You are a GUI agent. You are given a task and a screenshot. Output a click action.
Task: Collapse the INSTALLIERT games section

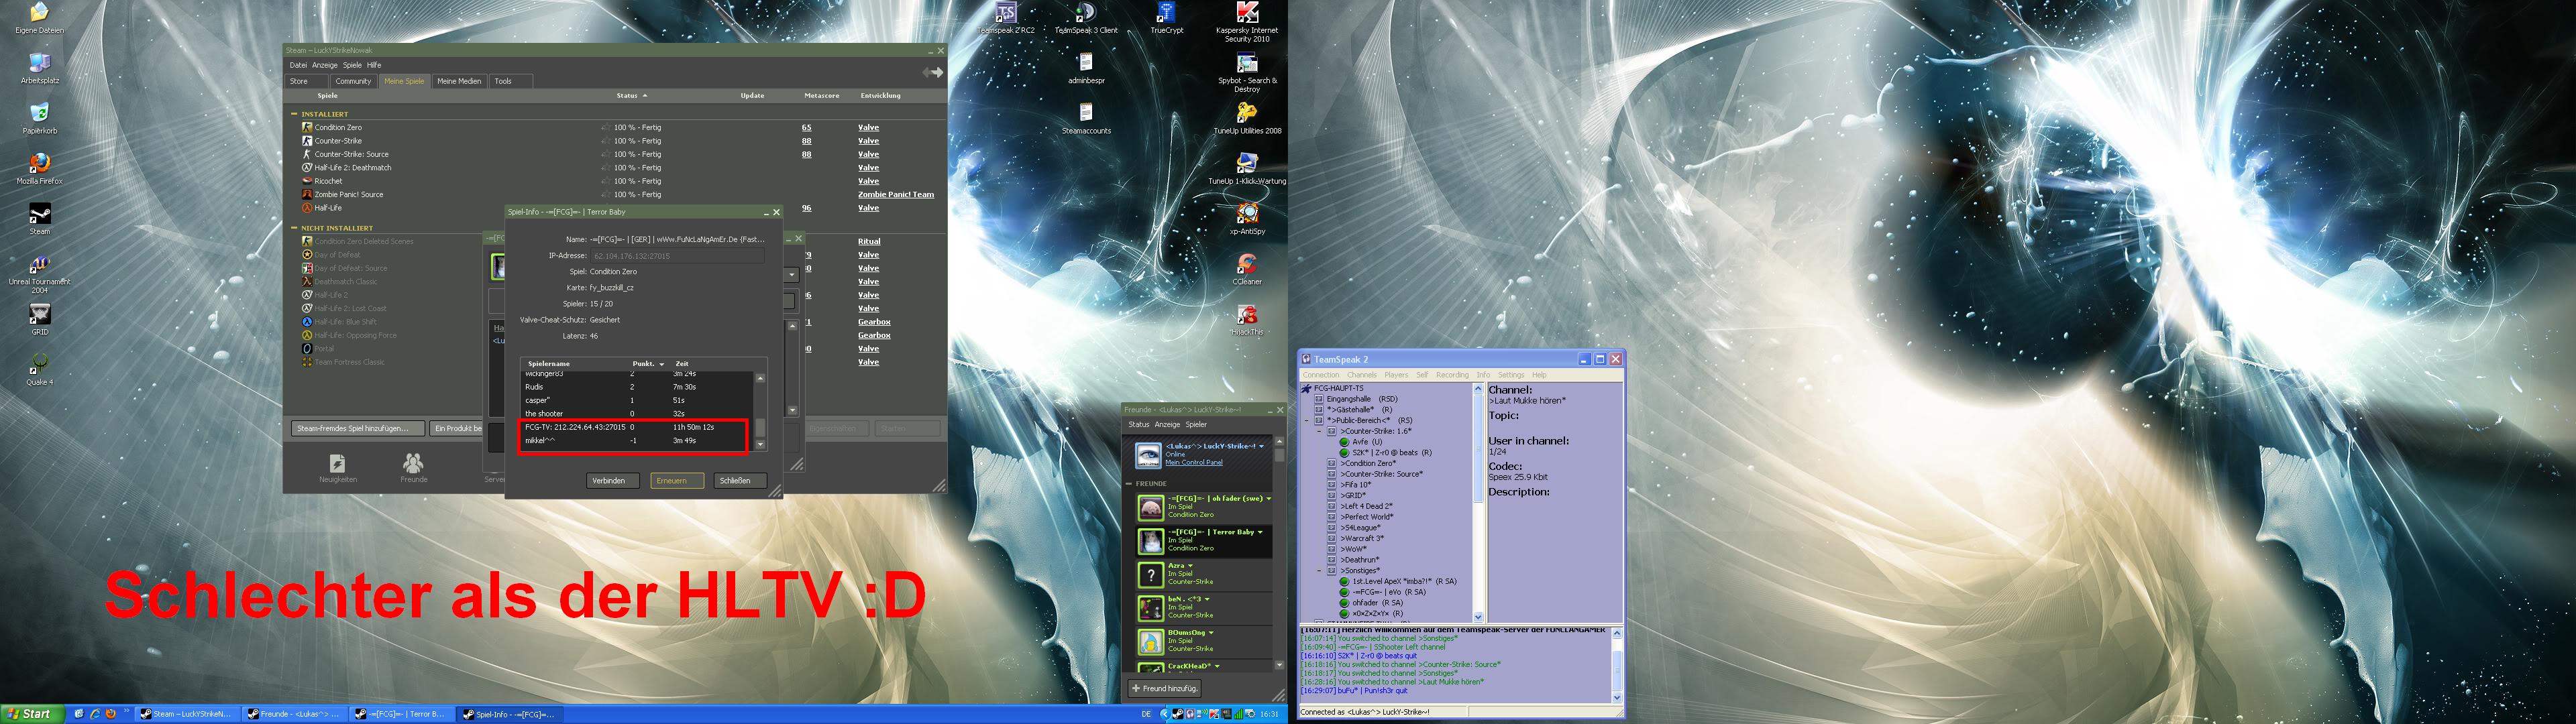[294, 114]
